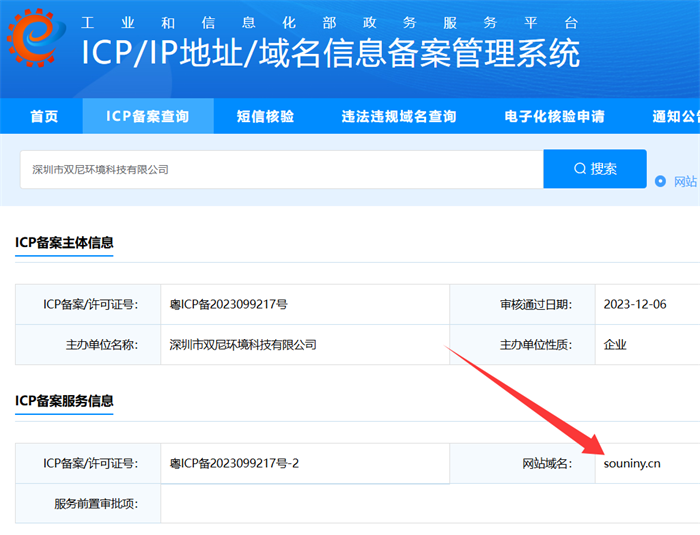The width and height of the screenshot is (700, 535).
Task: Select the date value 2023-12-06
Action: (x=635, y=305)
